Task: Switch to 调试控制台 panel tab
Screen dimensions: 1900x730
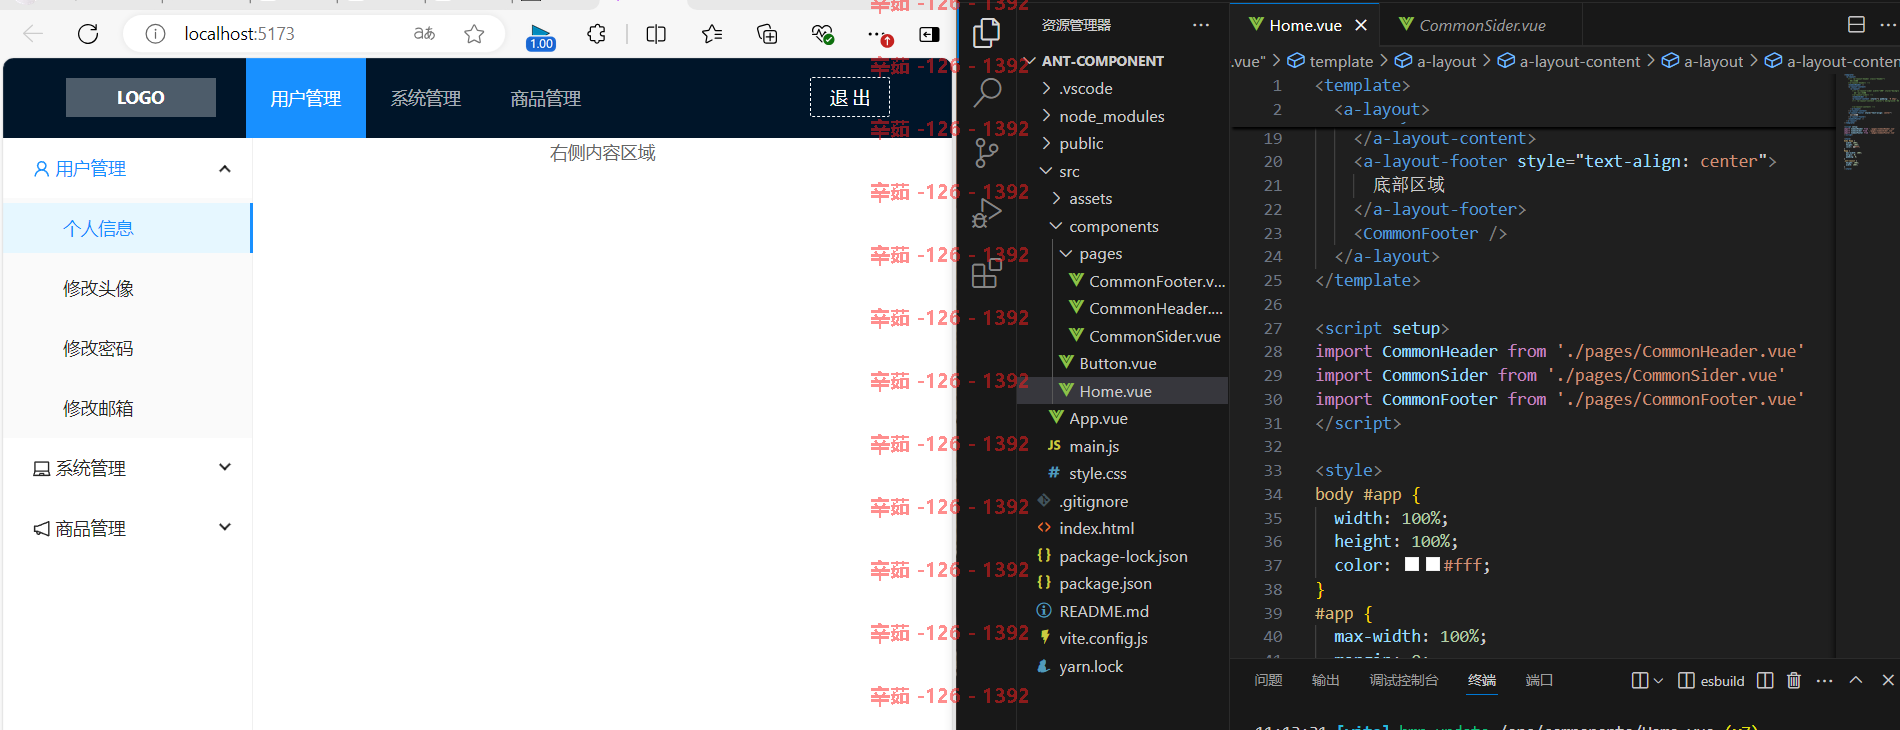Action: click(1403, 680)
